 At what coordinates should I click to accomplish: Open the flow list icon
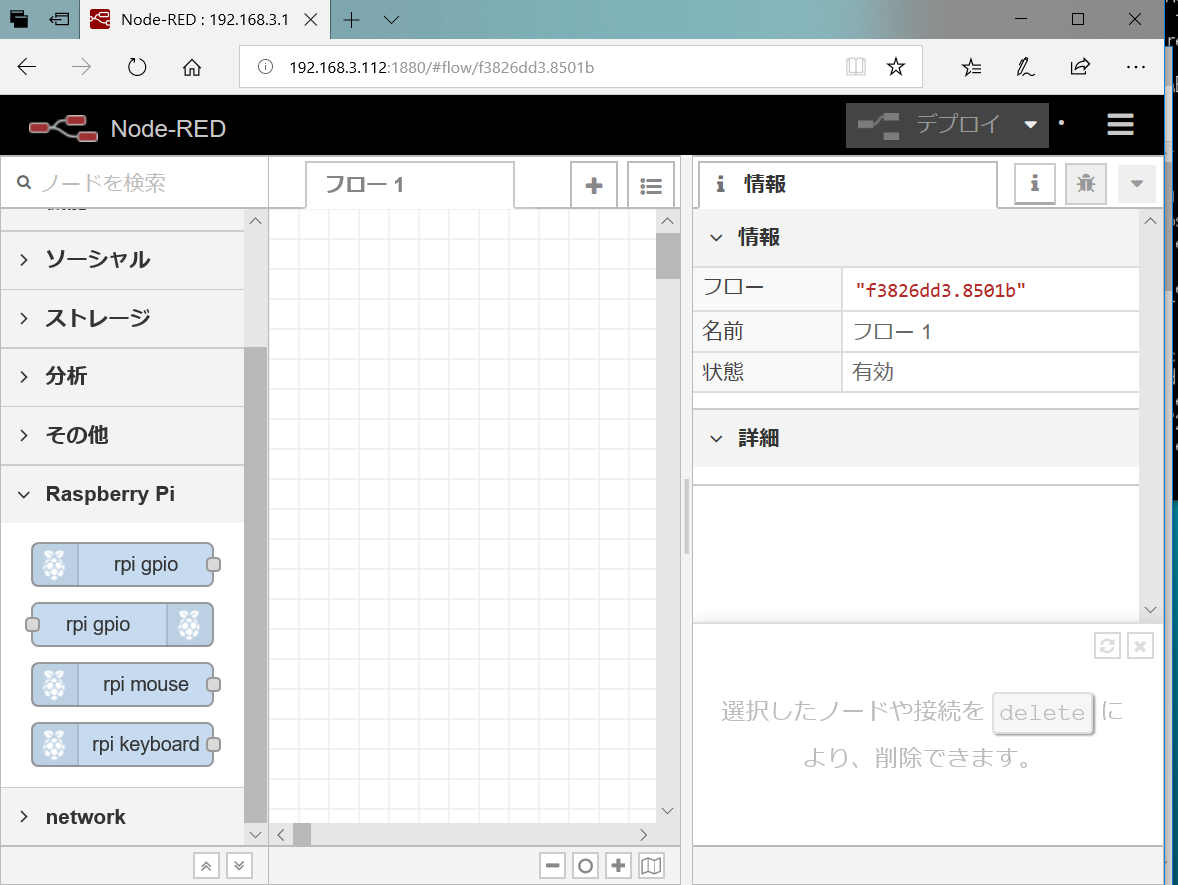(x=650, y=184)
